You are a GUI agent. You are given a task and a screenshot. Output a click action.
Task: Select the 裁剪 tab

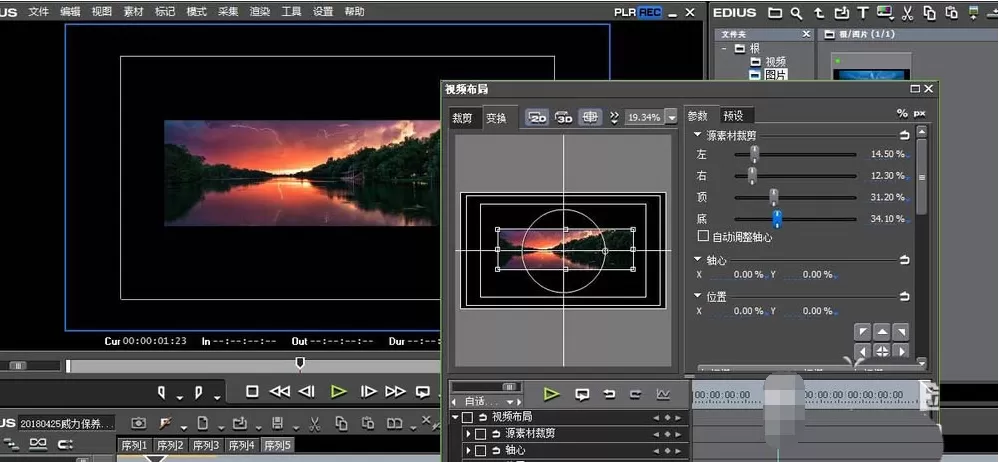pos(462,119)
